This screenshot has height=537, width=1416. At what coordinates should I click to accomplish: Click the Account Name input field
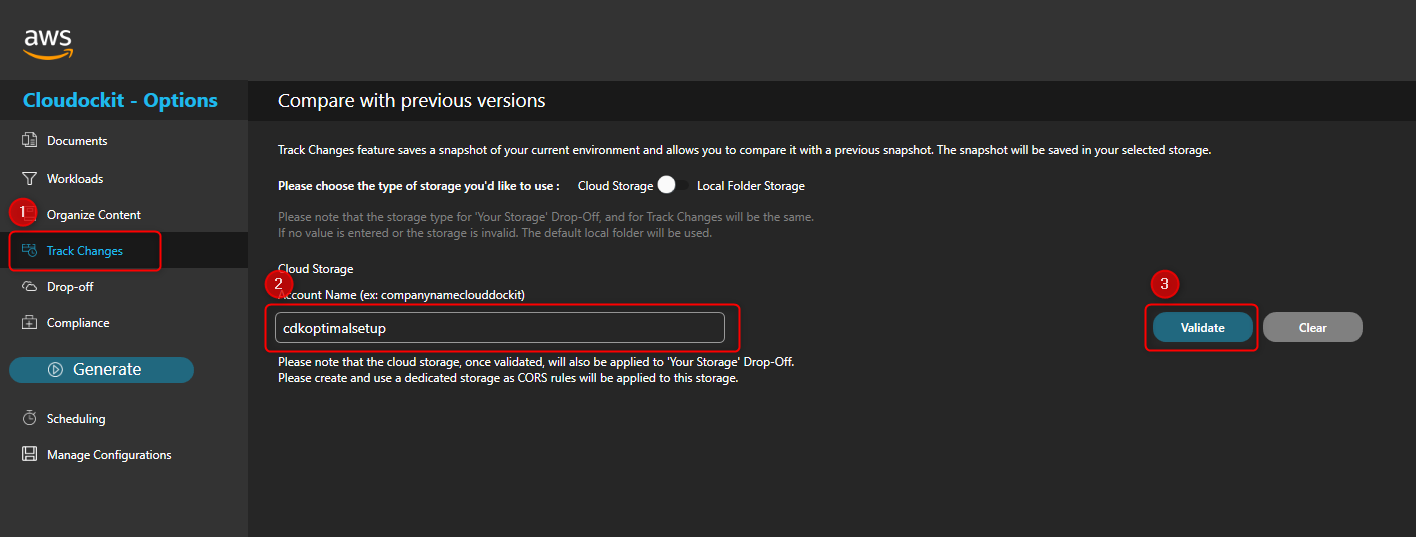[x=500, y=328]
